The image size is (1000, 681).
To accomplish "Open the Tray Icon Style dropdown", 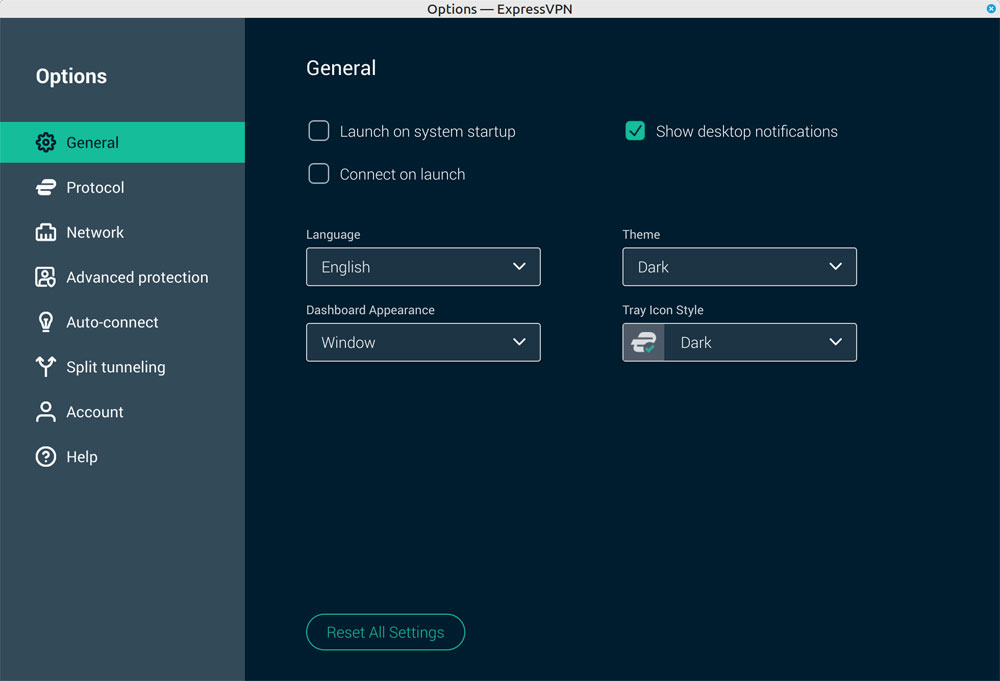I will [x=740, y=342].
